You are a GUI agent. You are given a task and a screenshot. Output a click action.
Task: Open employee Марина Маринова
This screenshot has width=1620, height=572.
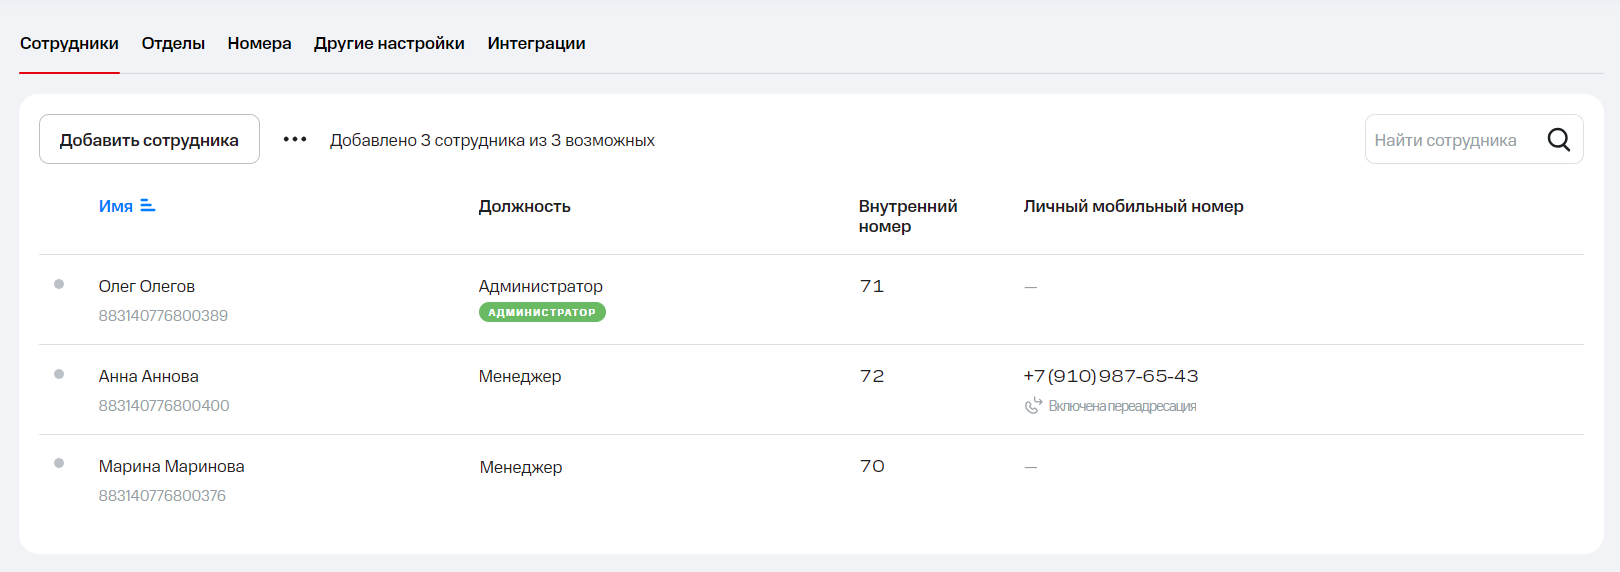tap(171, 466)
